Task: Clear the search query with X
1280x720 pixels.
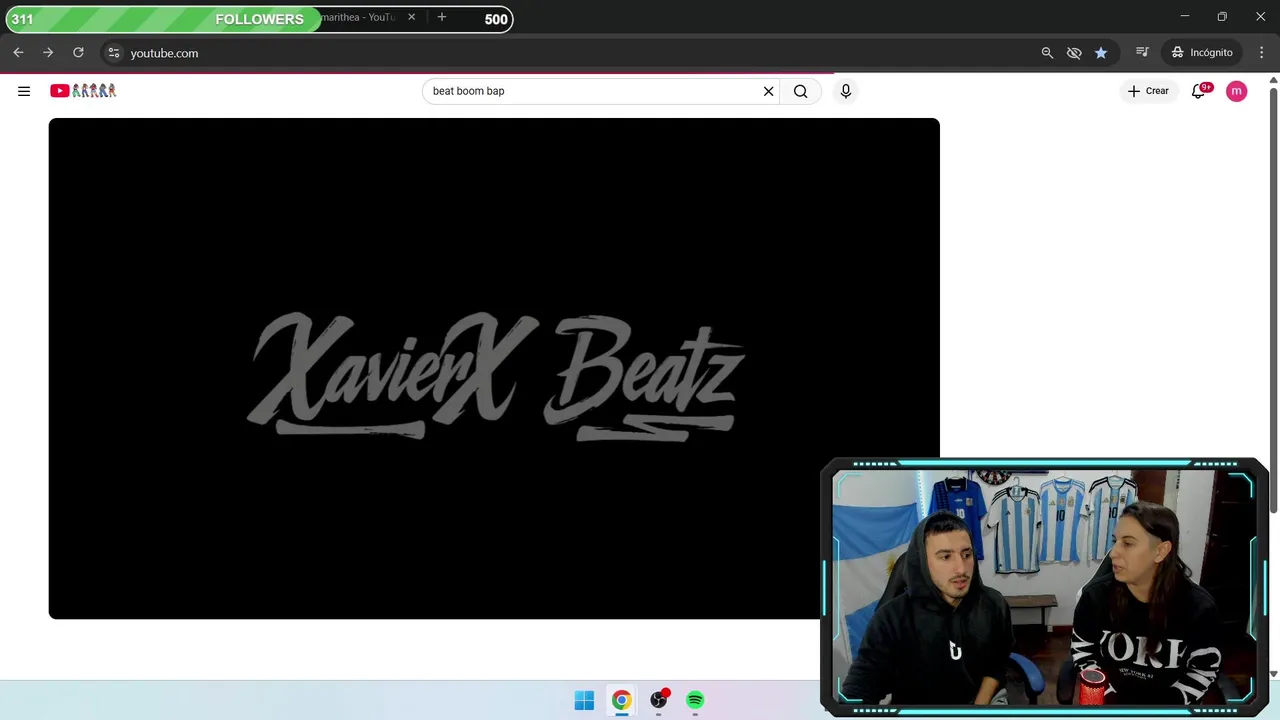Action: tap(768, 91)
